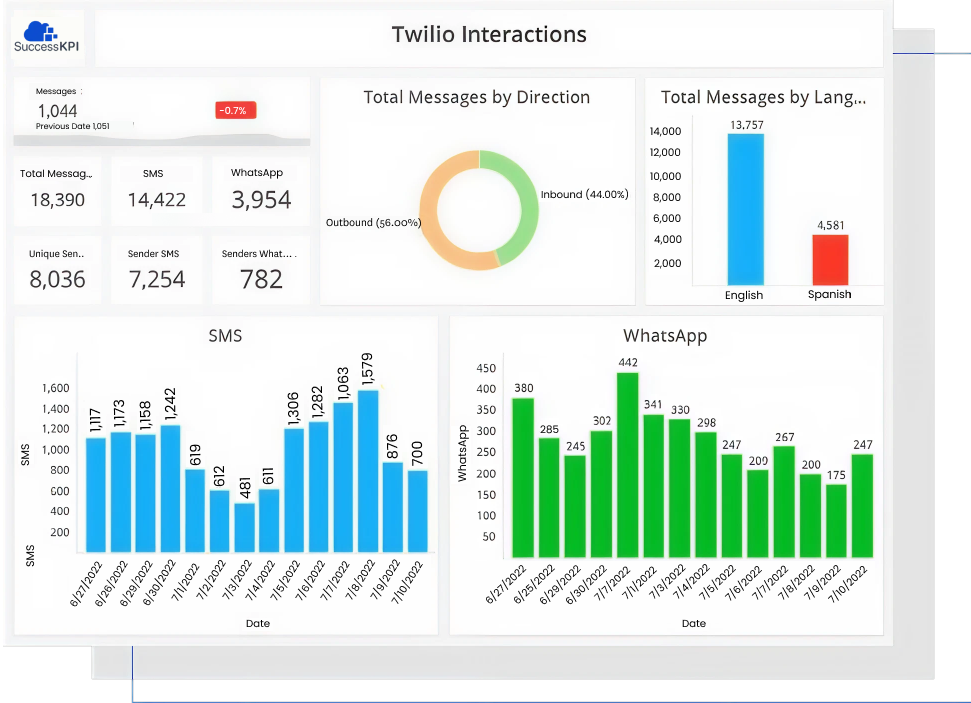
Task: Select the WhatsApp bar valued 298
Action: point(706,495)
